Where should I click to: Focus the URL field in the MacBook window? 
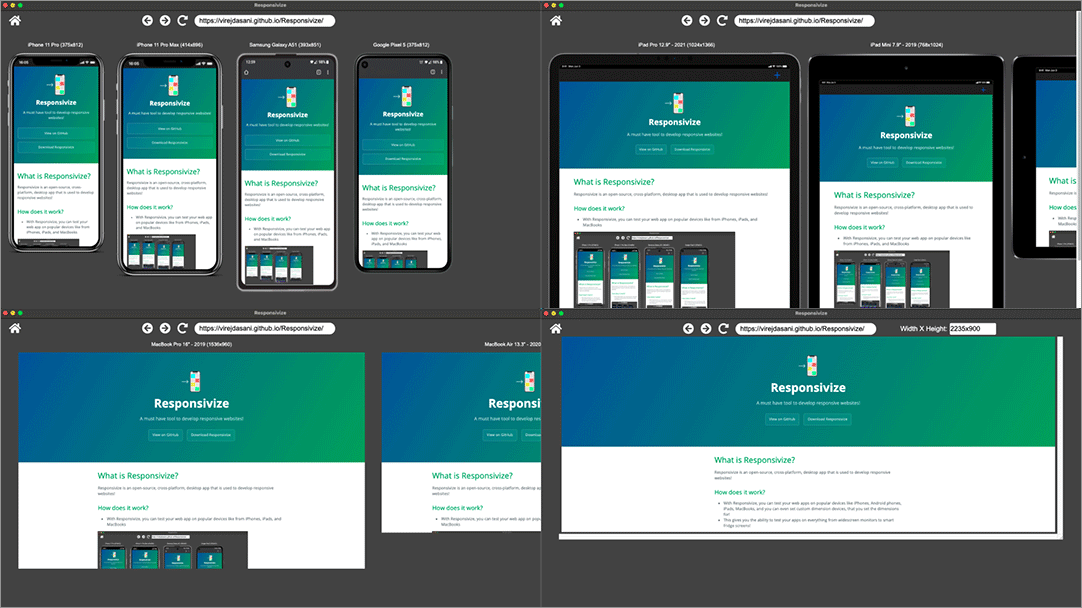(264, 328)
